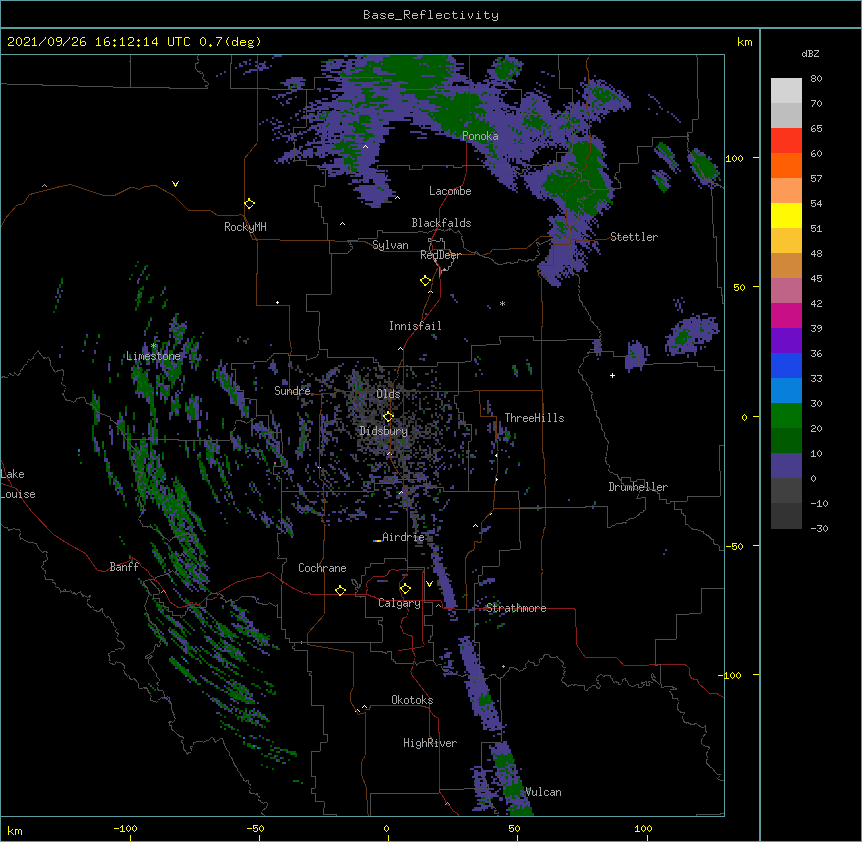862x842 pixels.
Task: Click the Blackfalds label on the map
Action: click(441, 223)
